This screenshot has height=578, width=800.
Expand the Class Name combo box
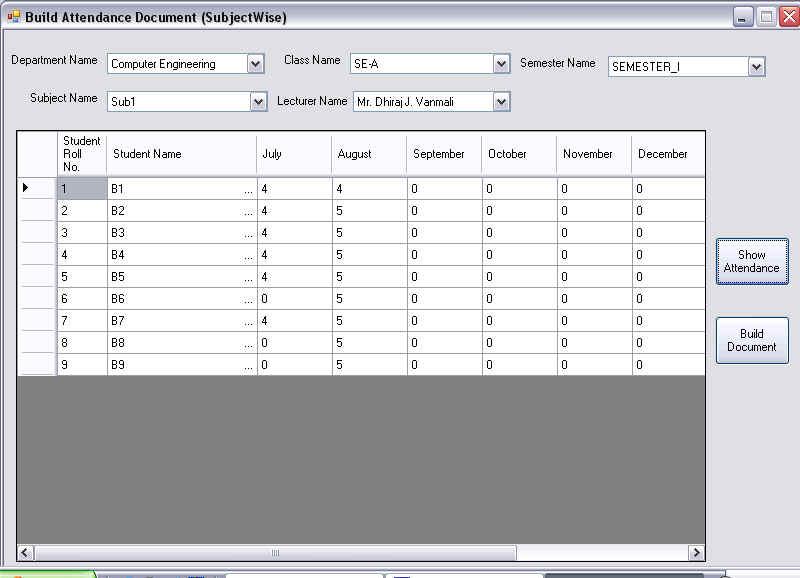click(502, 64)
